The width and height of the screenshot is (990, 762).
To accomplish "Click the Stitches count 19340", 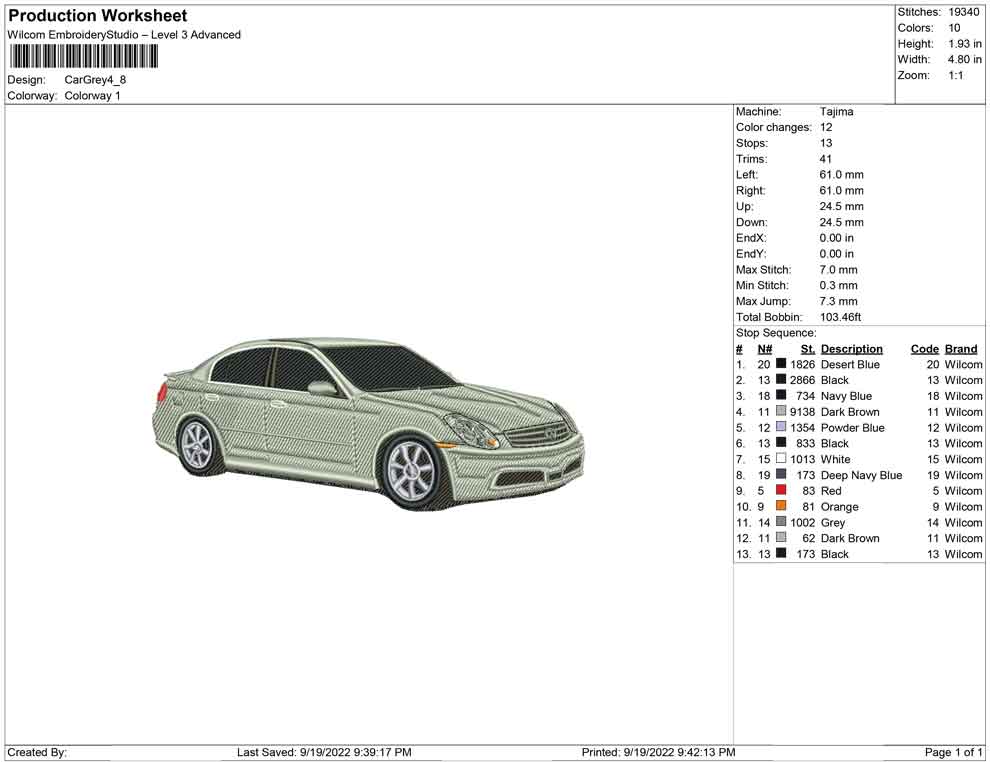I will tap(964, 12).
